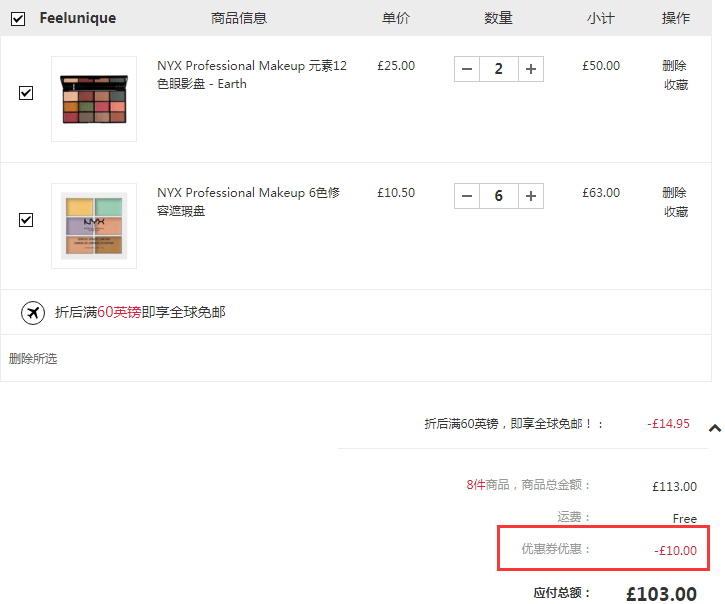The width and height of the screenshot is (725, 604).
Task: Click the £113.00 goods total amount
Action: coord(674,487)
